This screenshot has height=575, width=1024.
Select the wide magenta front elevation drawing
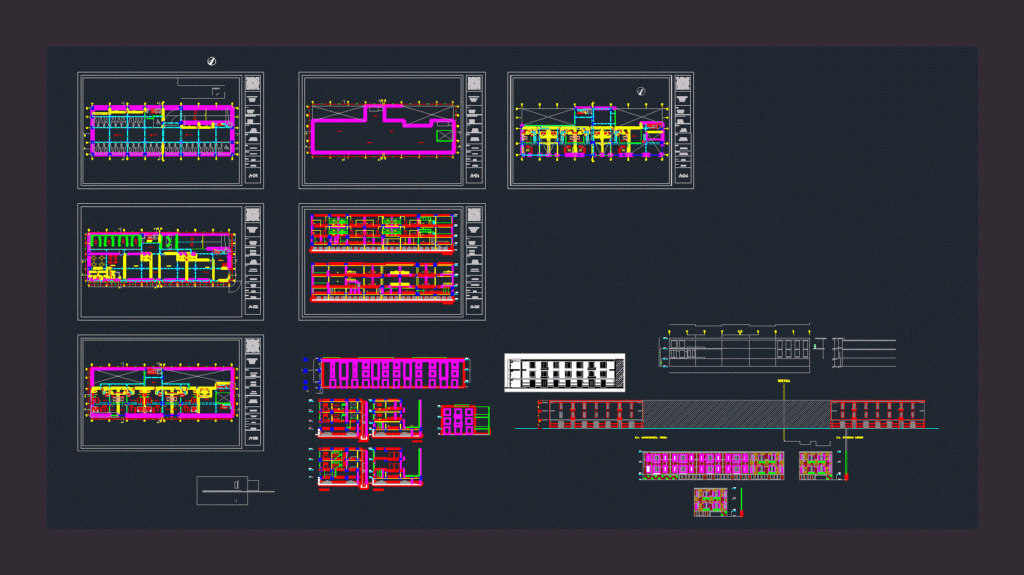coord(392,373)
